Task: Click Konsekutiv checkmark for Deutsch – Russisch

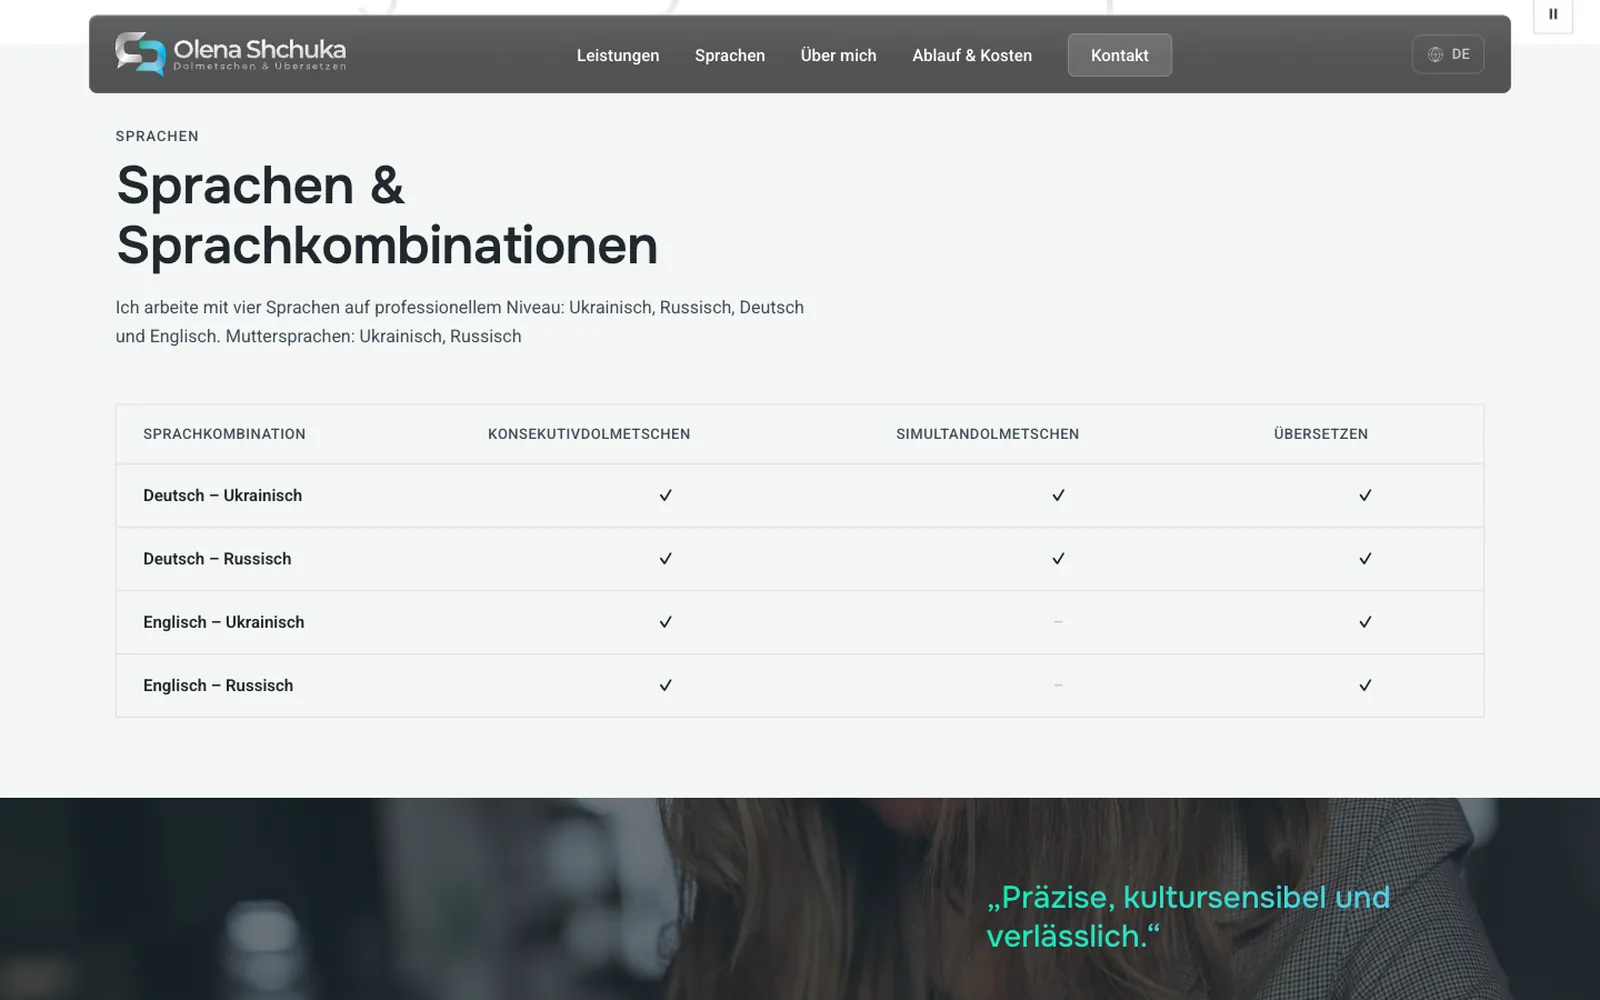Action: point(665,558)
